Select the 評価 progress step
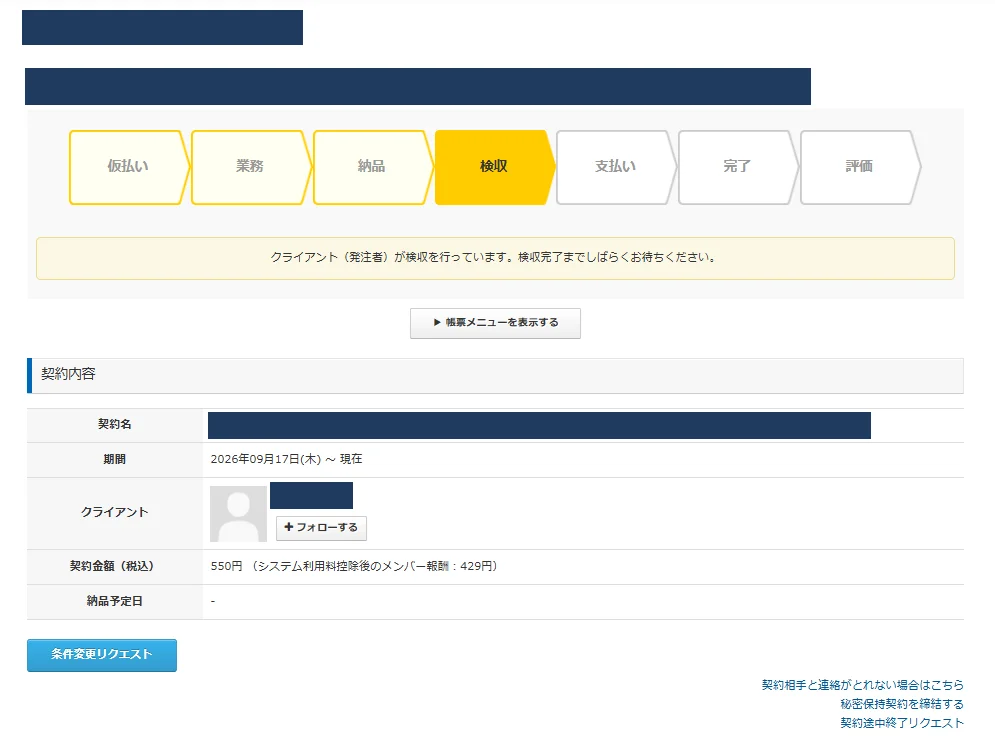This screenshot has height=746, width=995. pyautogui.click(x=860, y=167)
